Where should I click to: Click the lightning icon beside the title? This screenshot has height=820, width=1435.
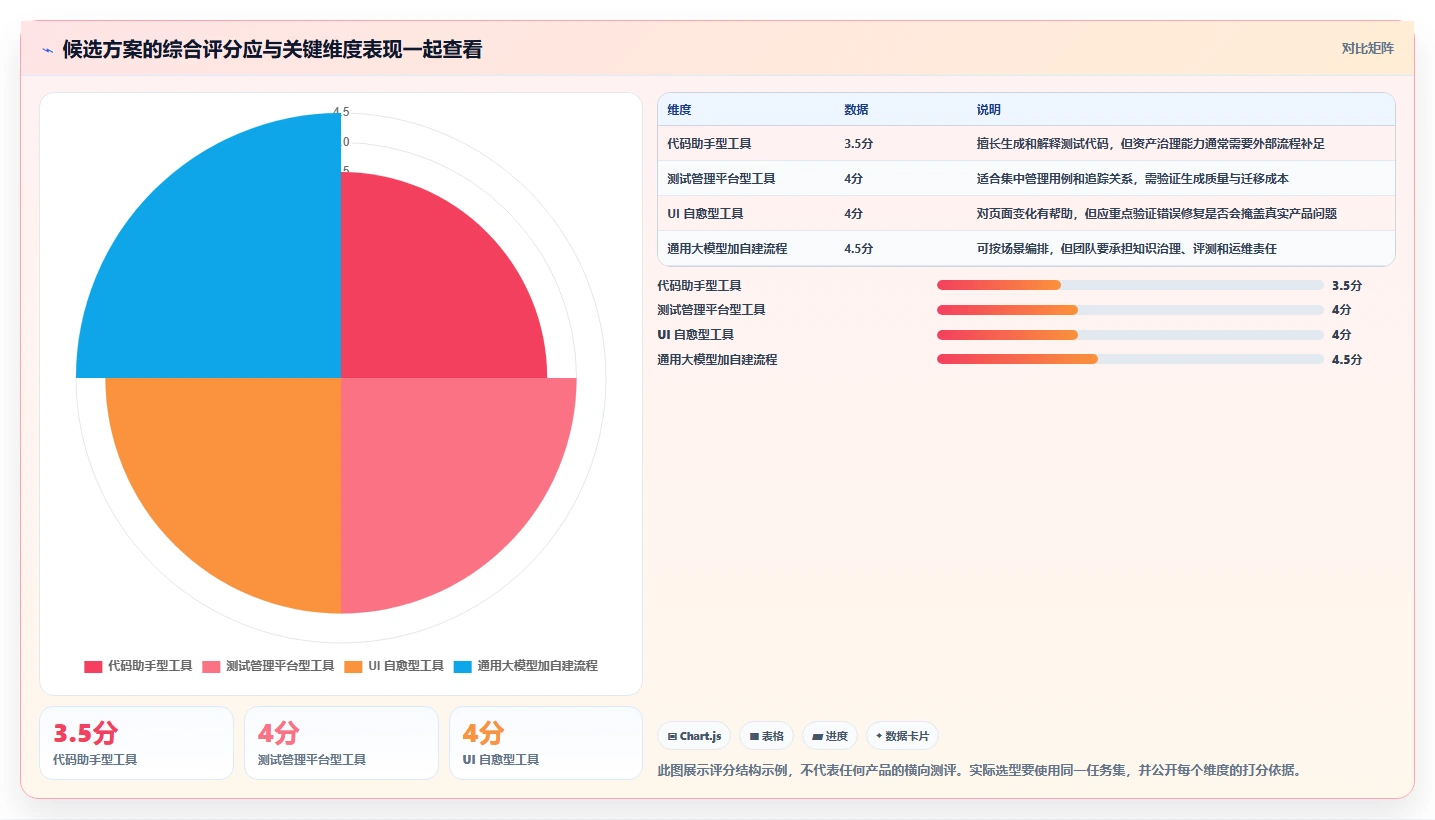(48, 49)
